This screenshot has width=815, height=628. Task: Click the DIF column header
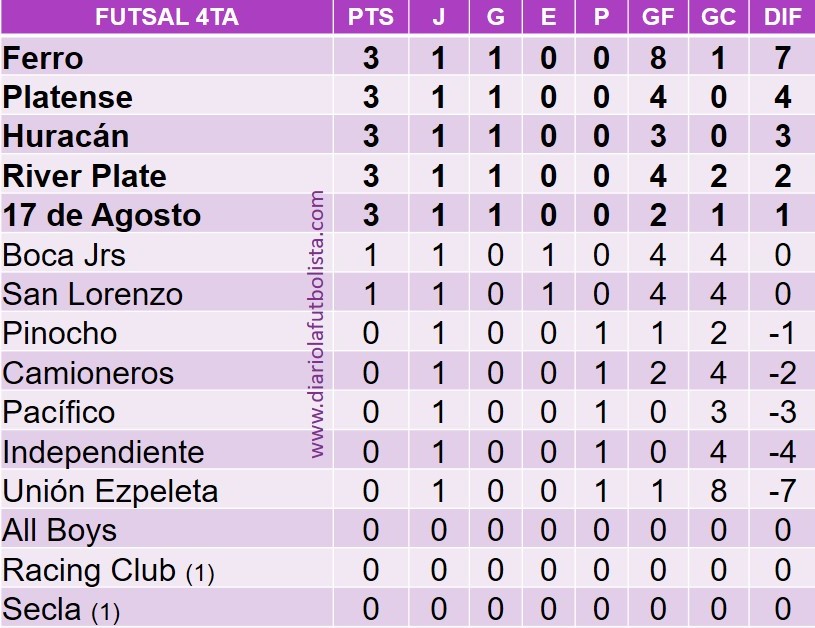coord(782,18)
